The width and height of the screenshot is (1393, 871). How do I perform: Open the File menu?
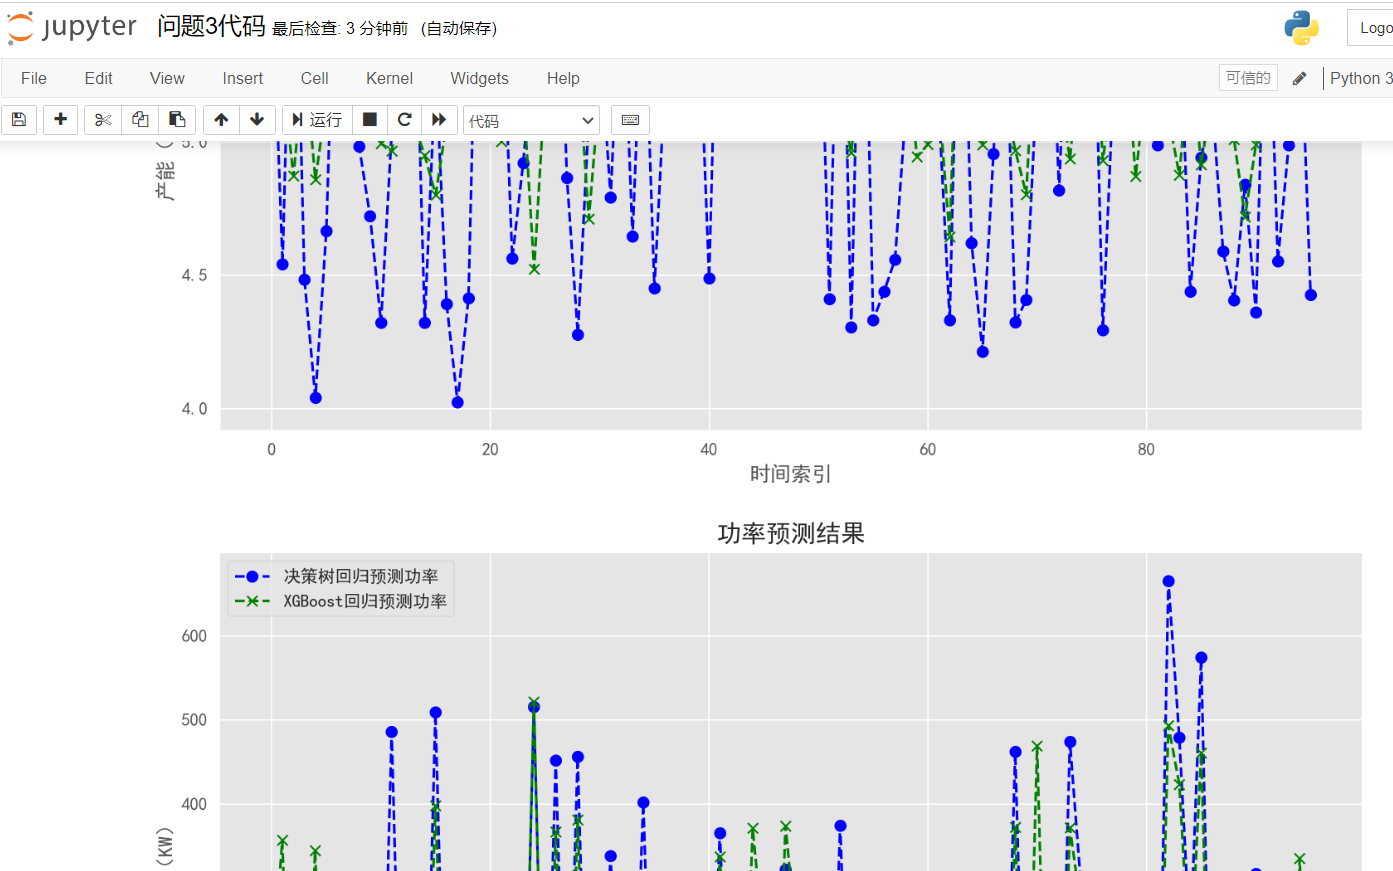click(x=34, y=78)
